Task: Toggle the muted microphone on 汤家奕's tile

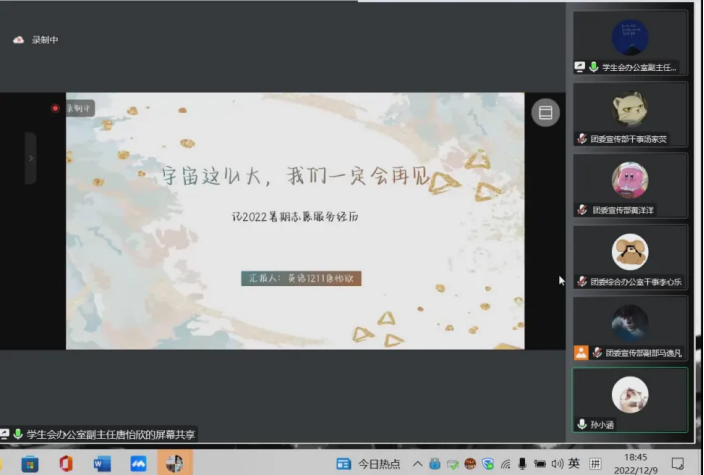Action: (582, 139)
